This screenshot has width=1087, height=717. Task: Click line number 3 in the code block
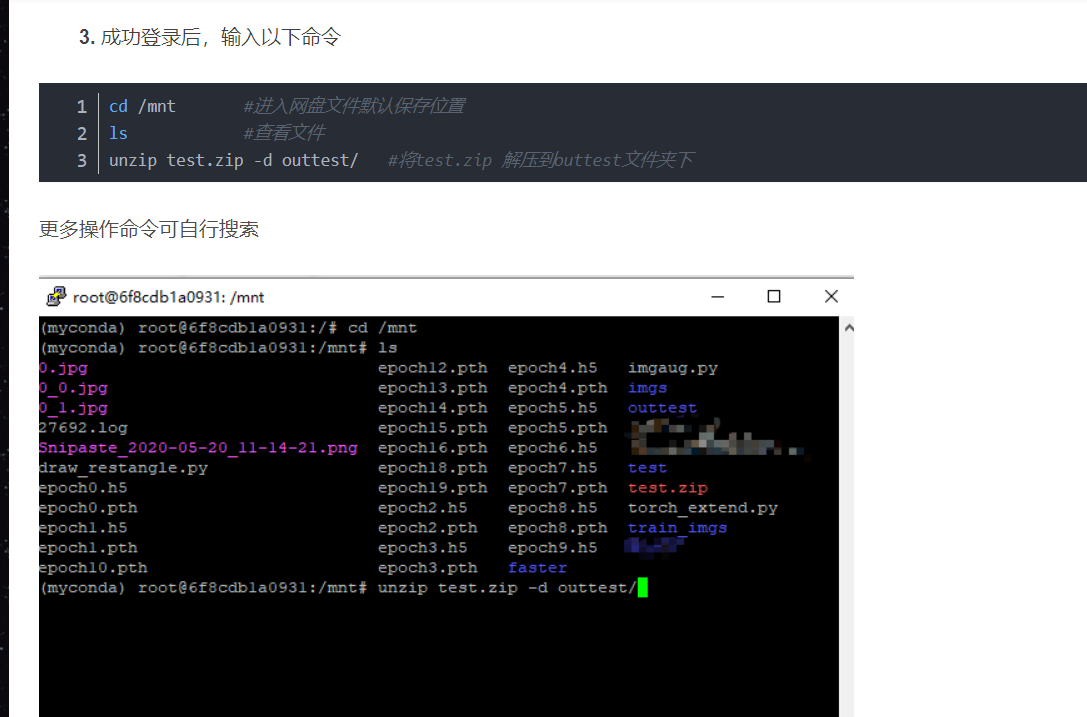[82, 161]
